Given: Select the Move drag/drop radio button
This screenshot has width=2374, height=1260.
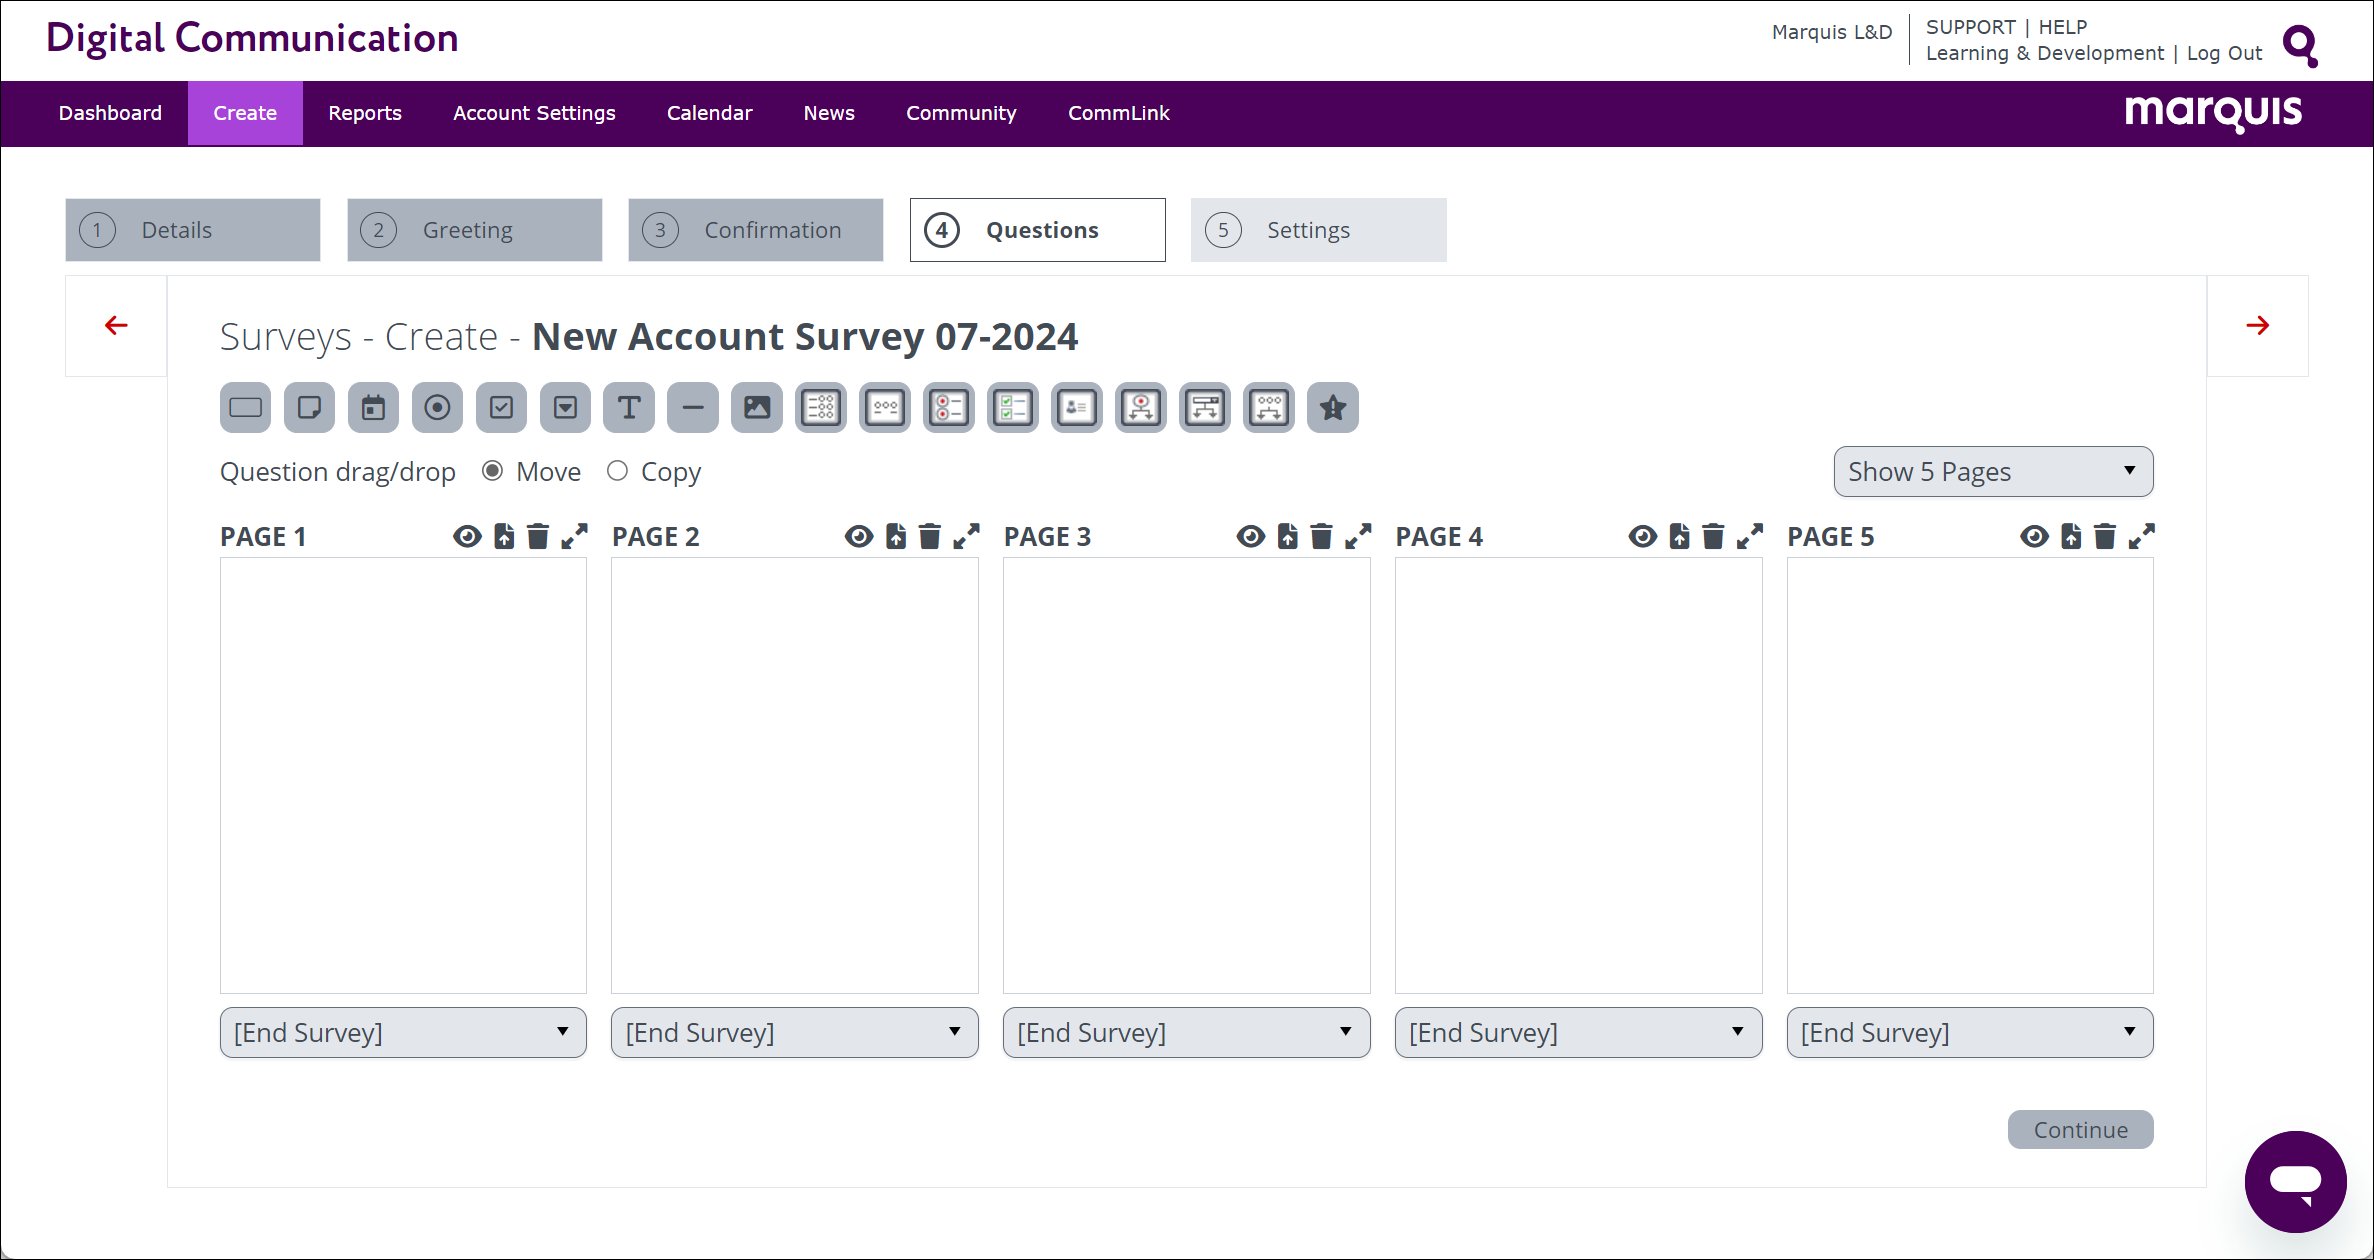Looking at the screenshot, I should click(492, 471).
